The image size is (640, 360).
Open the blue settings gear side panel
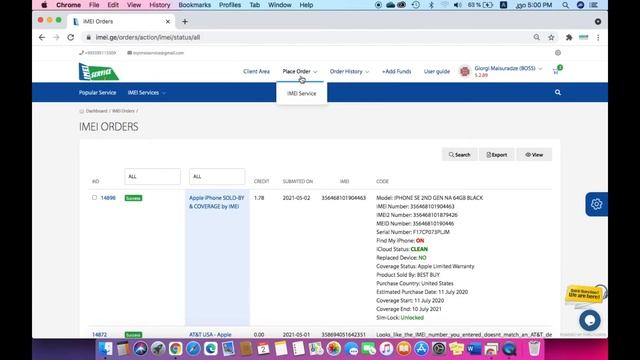click(x=596, y=204)
